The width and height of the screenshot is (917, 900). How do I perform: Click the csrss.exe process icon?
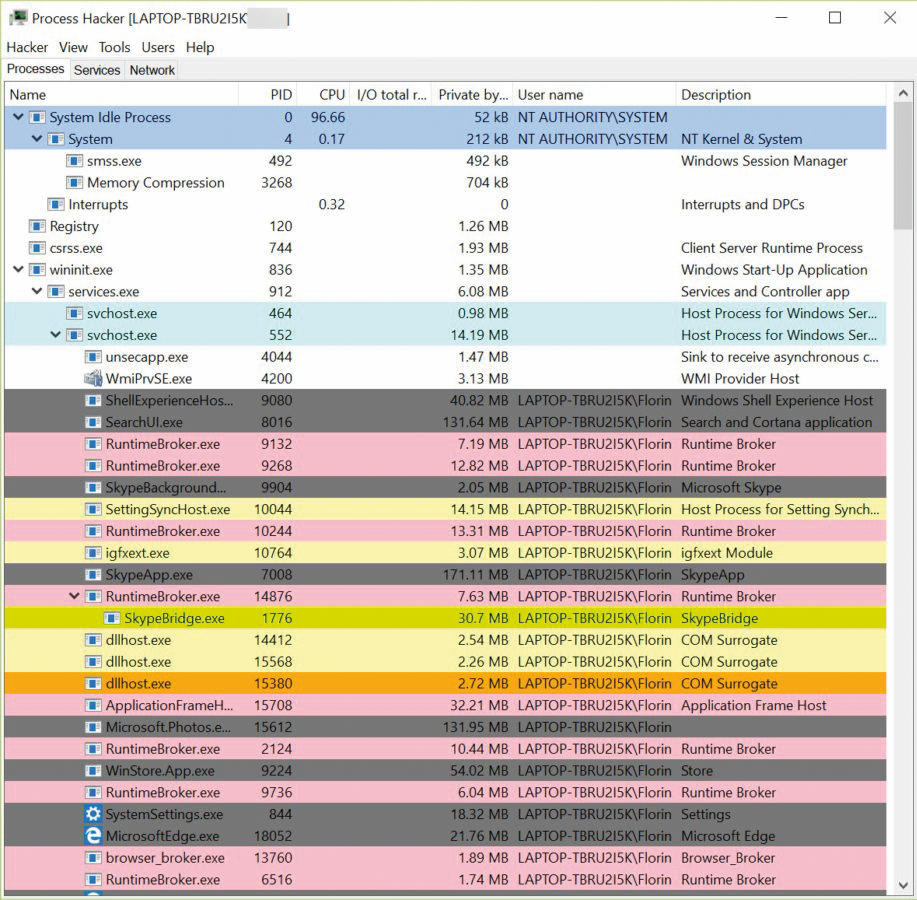pos(37,248)
